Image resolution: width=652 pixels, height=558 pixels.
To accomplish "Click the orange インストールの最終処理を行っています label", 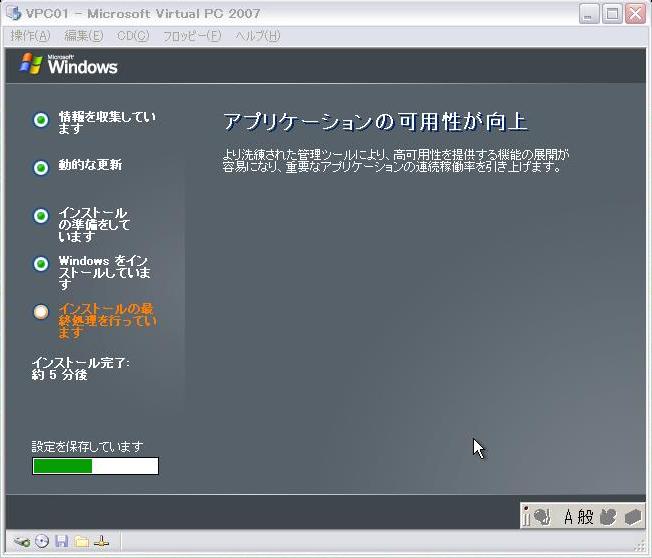I will coord(108,321).
